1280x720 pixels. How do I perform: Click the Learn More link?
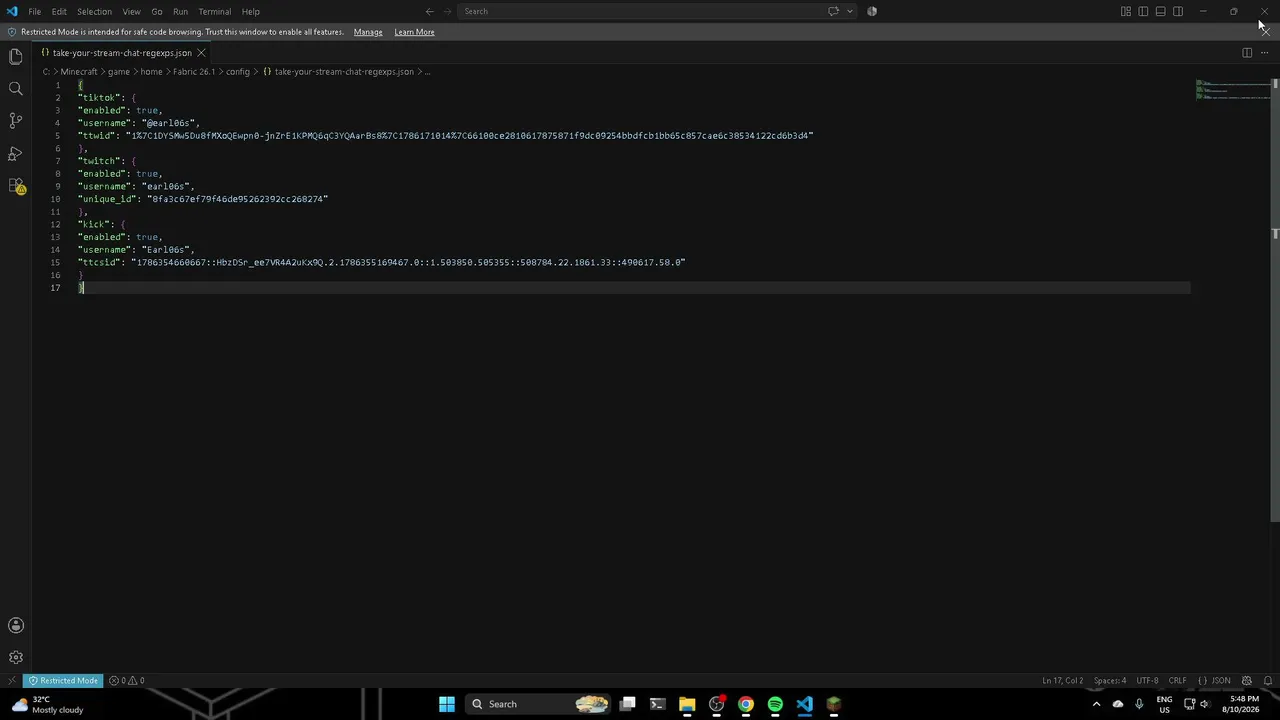[x=414, y=32]
